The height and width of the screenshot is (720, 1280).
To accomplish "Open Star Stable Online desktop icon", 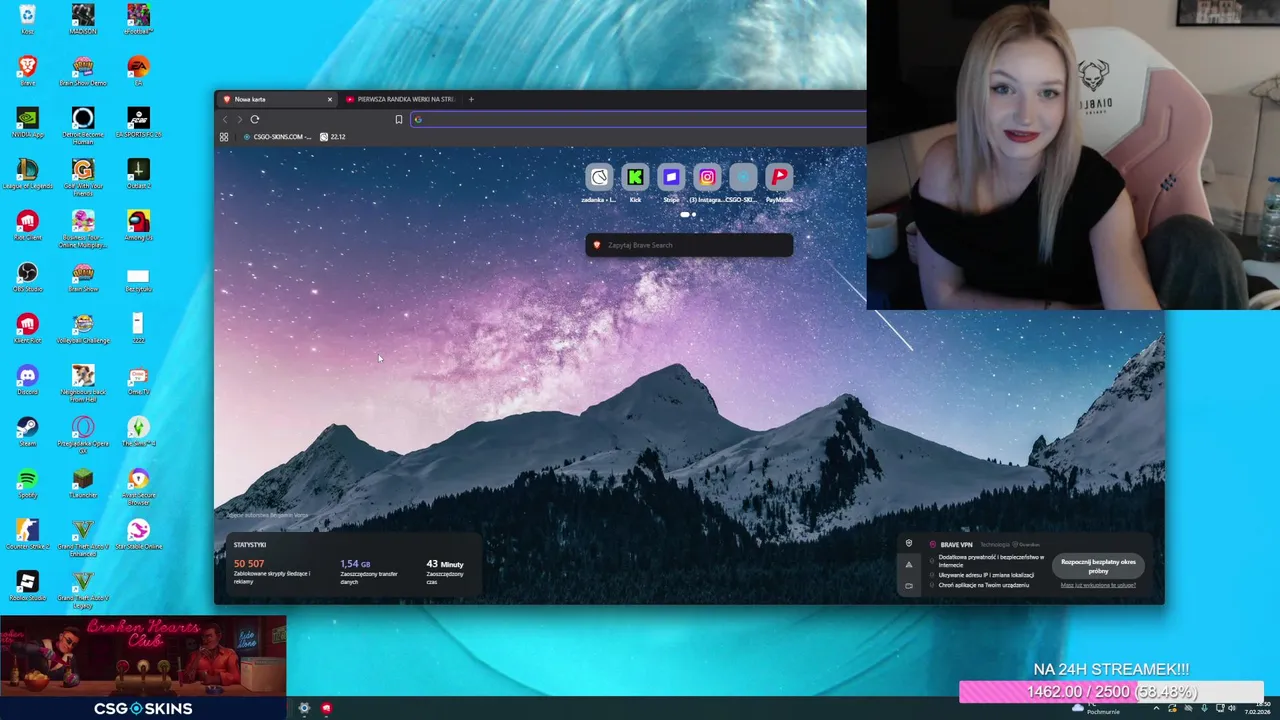I will coord(139,534).
